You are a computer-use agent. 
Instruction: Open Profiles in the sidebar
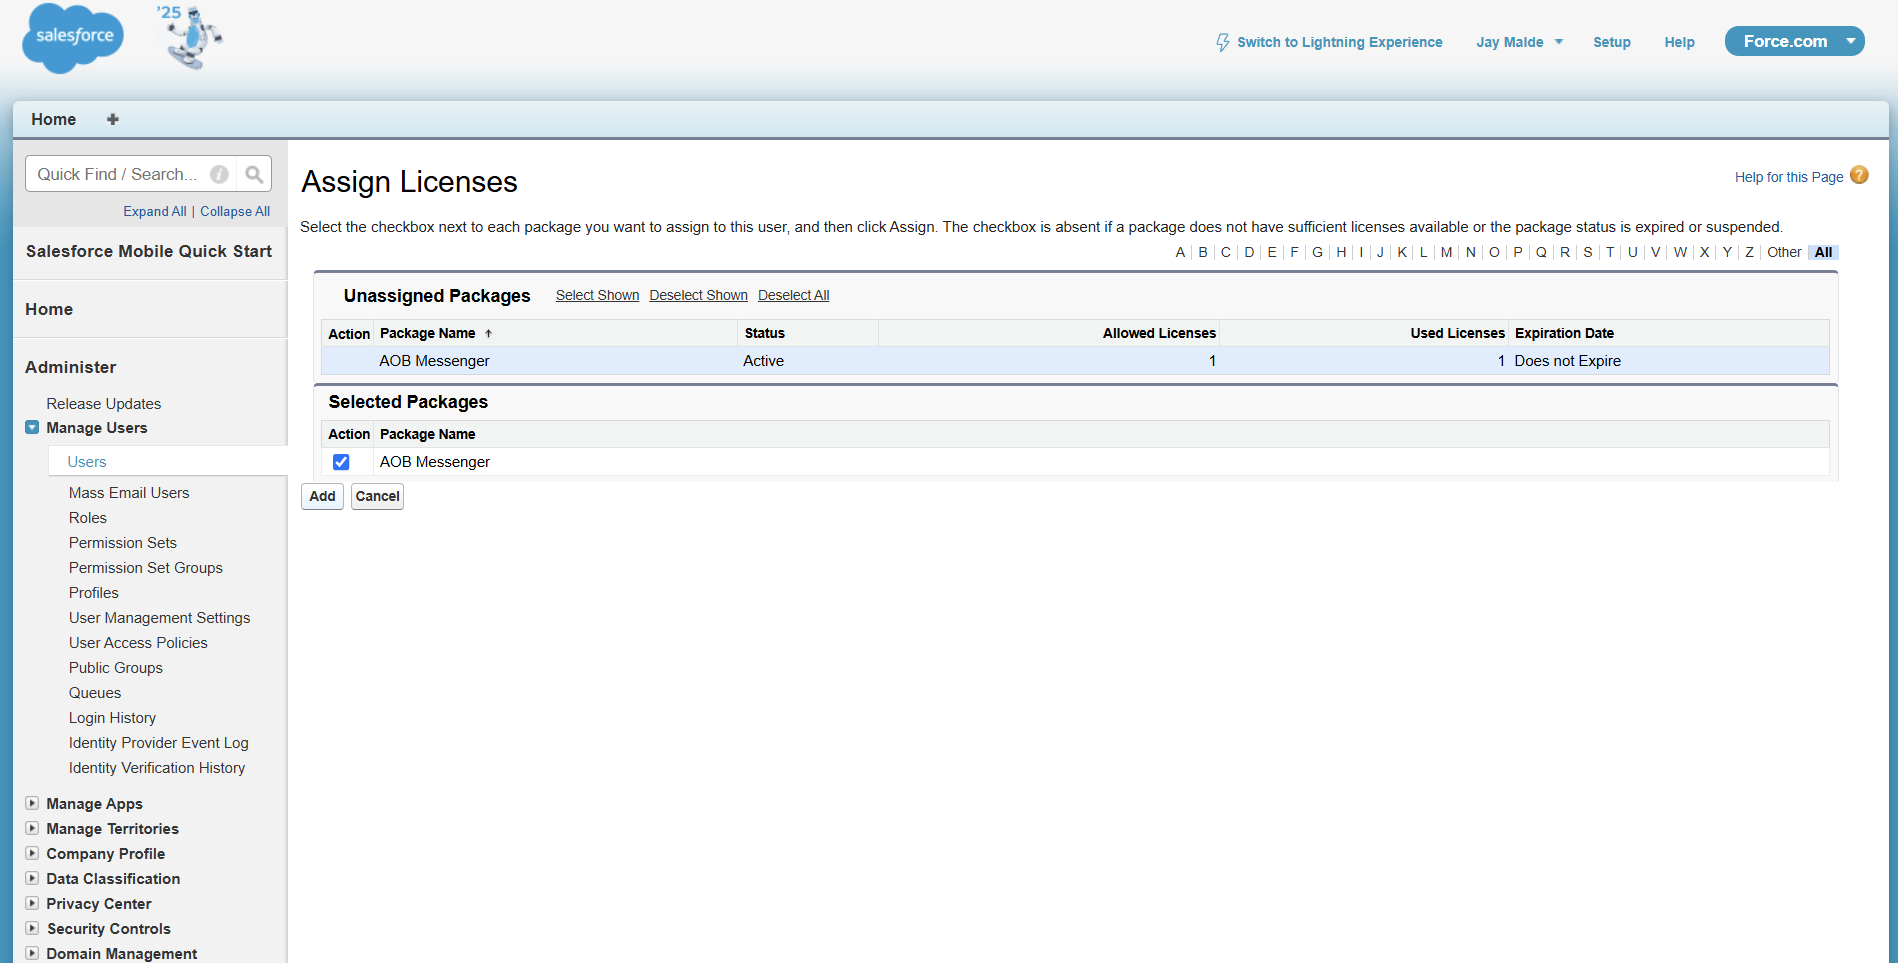click(x=94, y=592)
